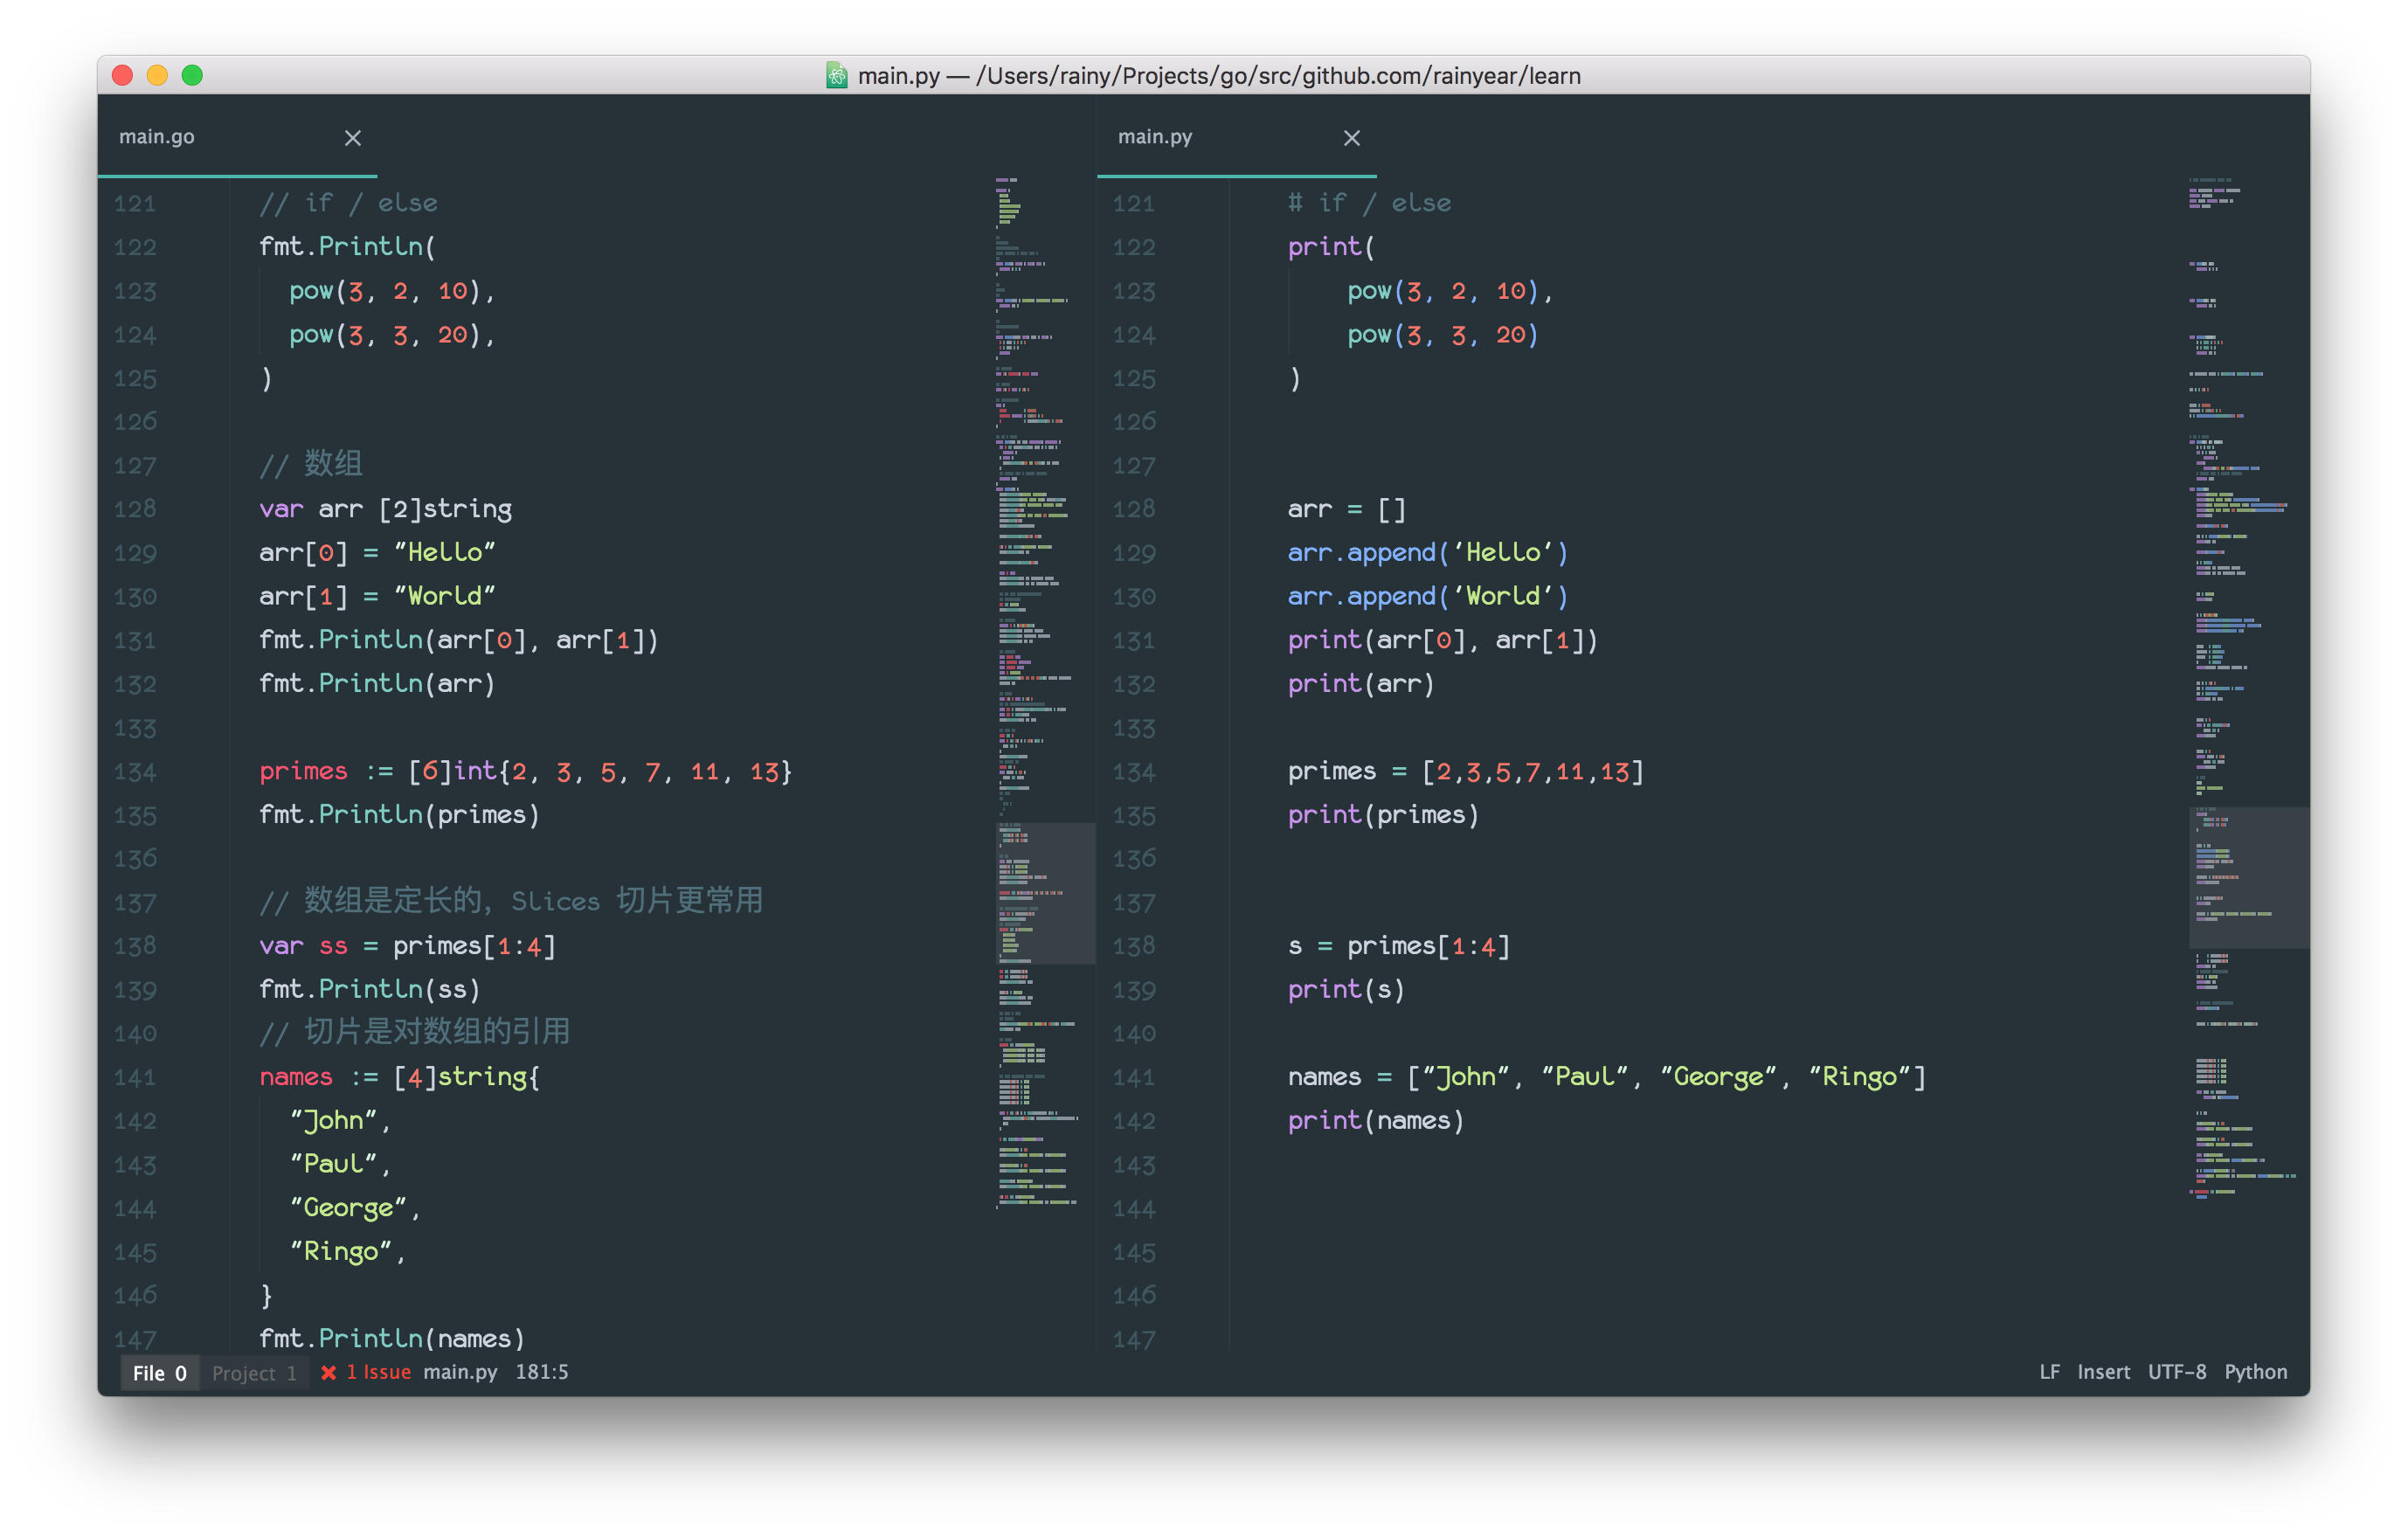This screenshot has height=1536, width=2408.
Task: Open the LF line-ending selector
Action: 2049,1372
